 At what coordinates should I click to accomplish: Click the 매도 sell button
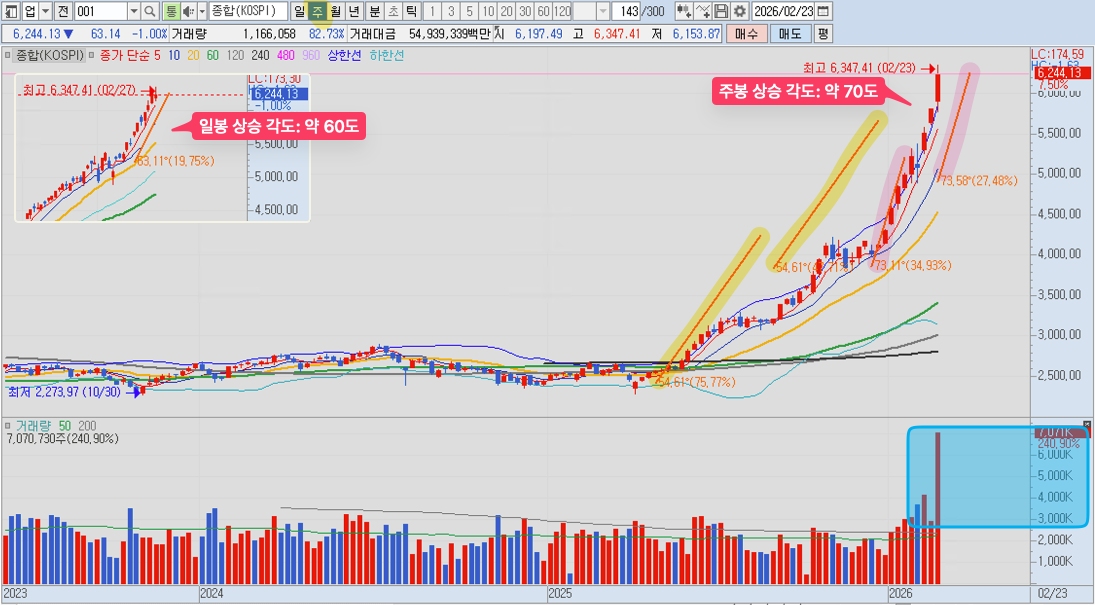pos(789,33)
